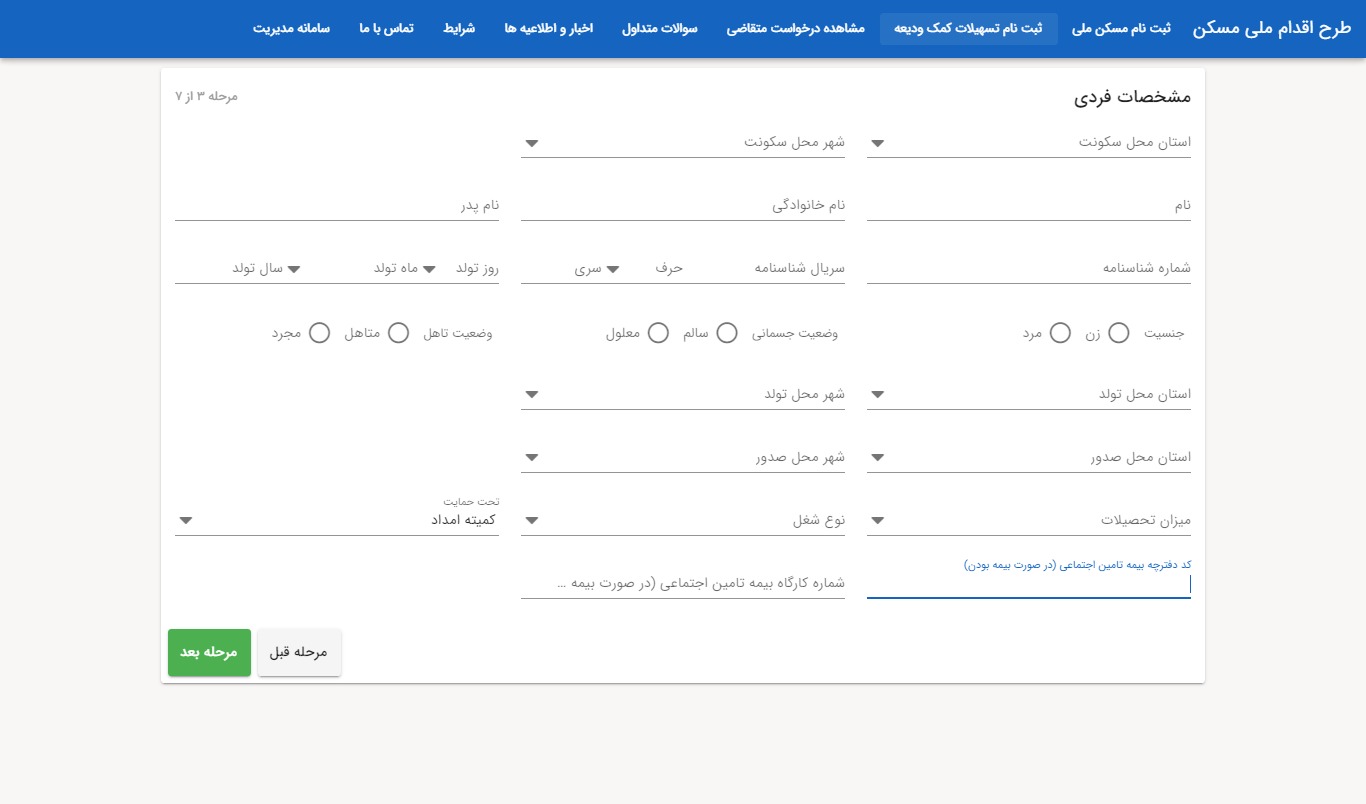Open the روز تولد dropdown

click(x=461, y=269)
